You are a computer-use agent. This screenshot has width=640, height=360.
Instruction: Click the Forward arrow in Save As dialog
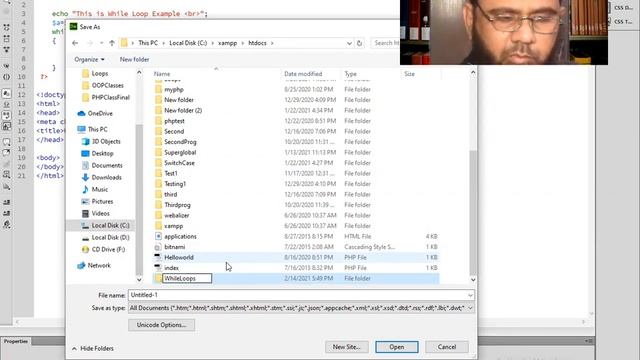(x=90, y=43)
